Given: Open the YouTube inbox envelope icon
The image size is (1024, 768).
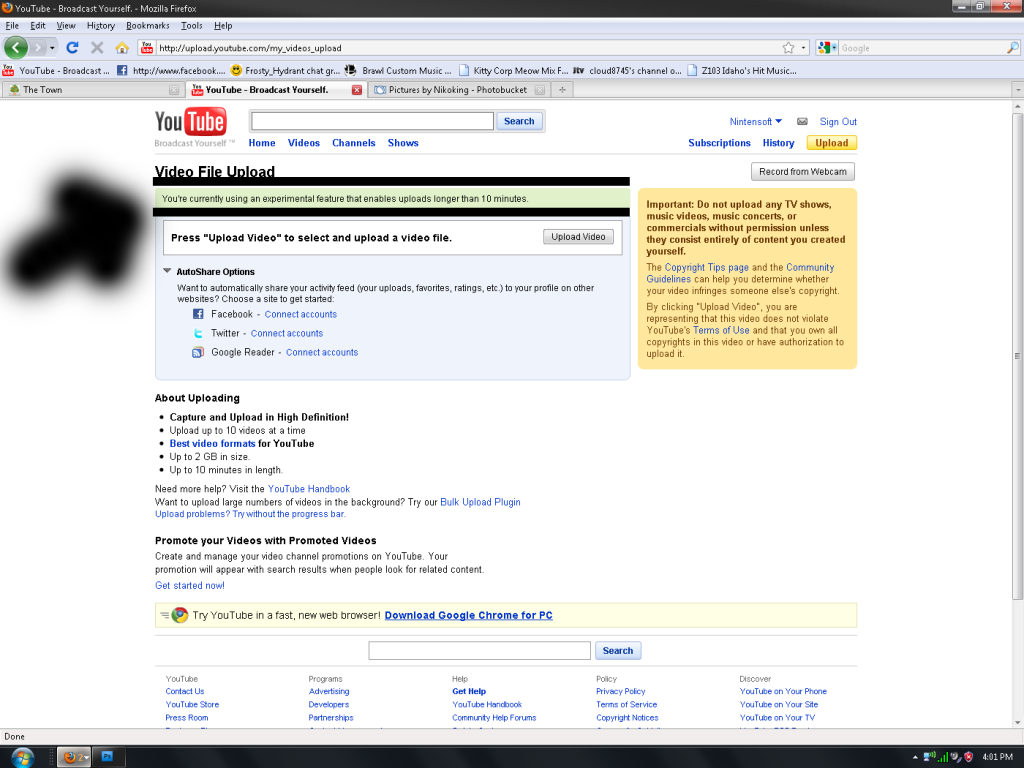Looking at the screenshot, I should [x=802, y=122].
